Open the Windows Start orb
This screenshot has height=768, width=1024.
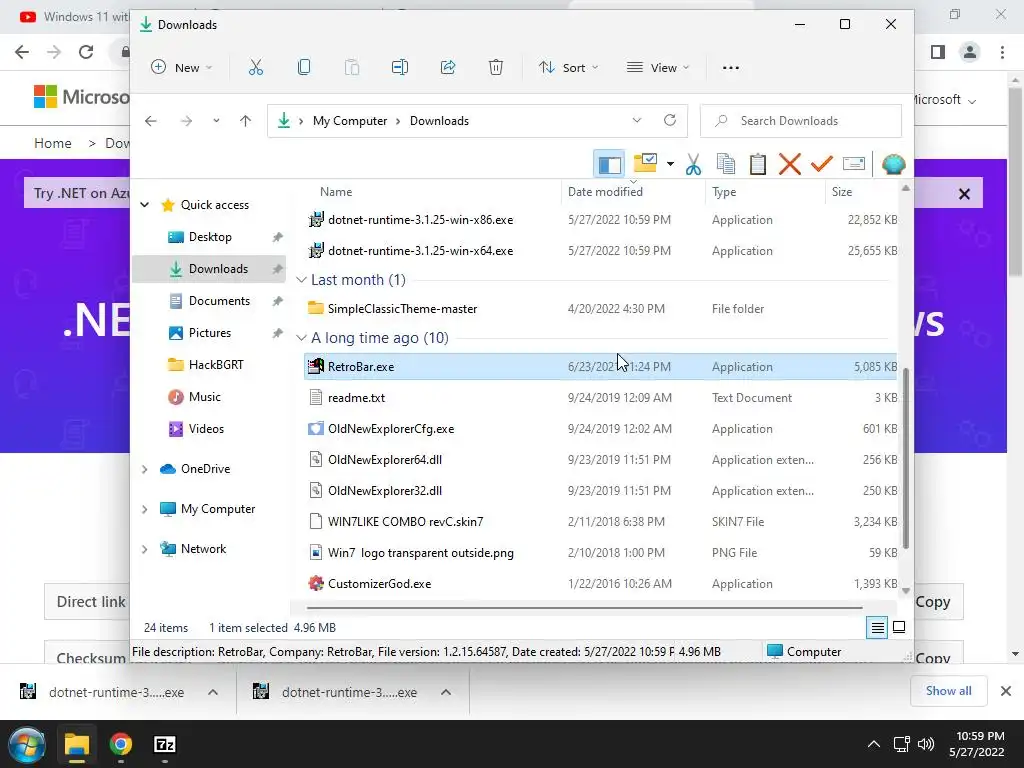[27, 744]
